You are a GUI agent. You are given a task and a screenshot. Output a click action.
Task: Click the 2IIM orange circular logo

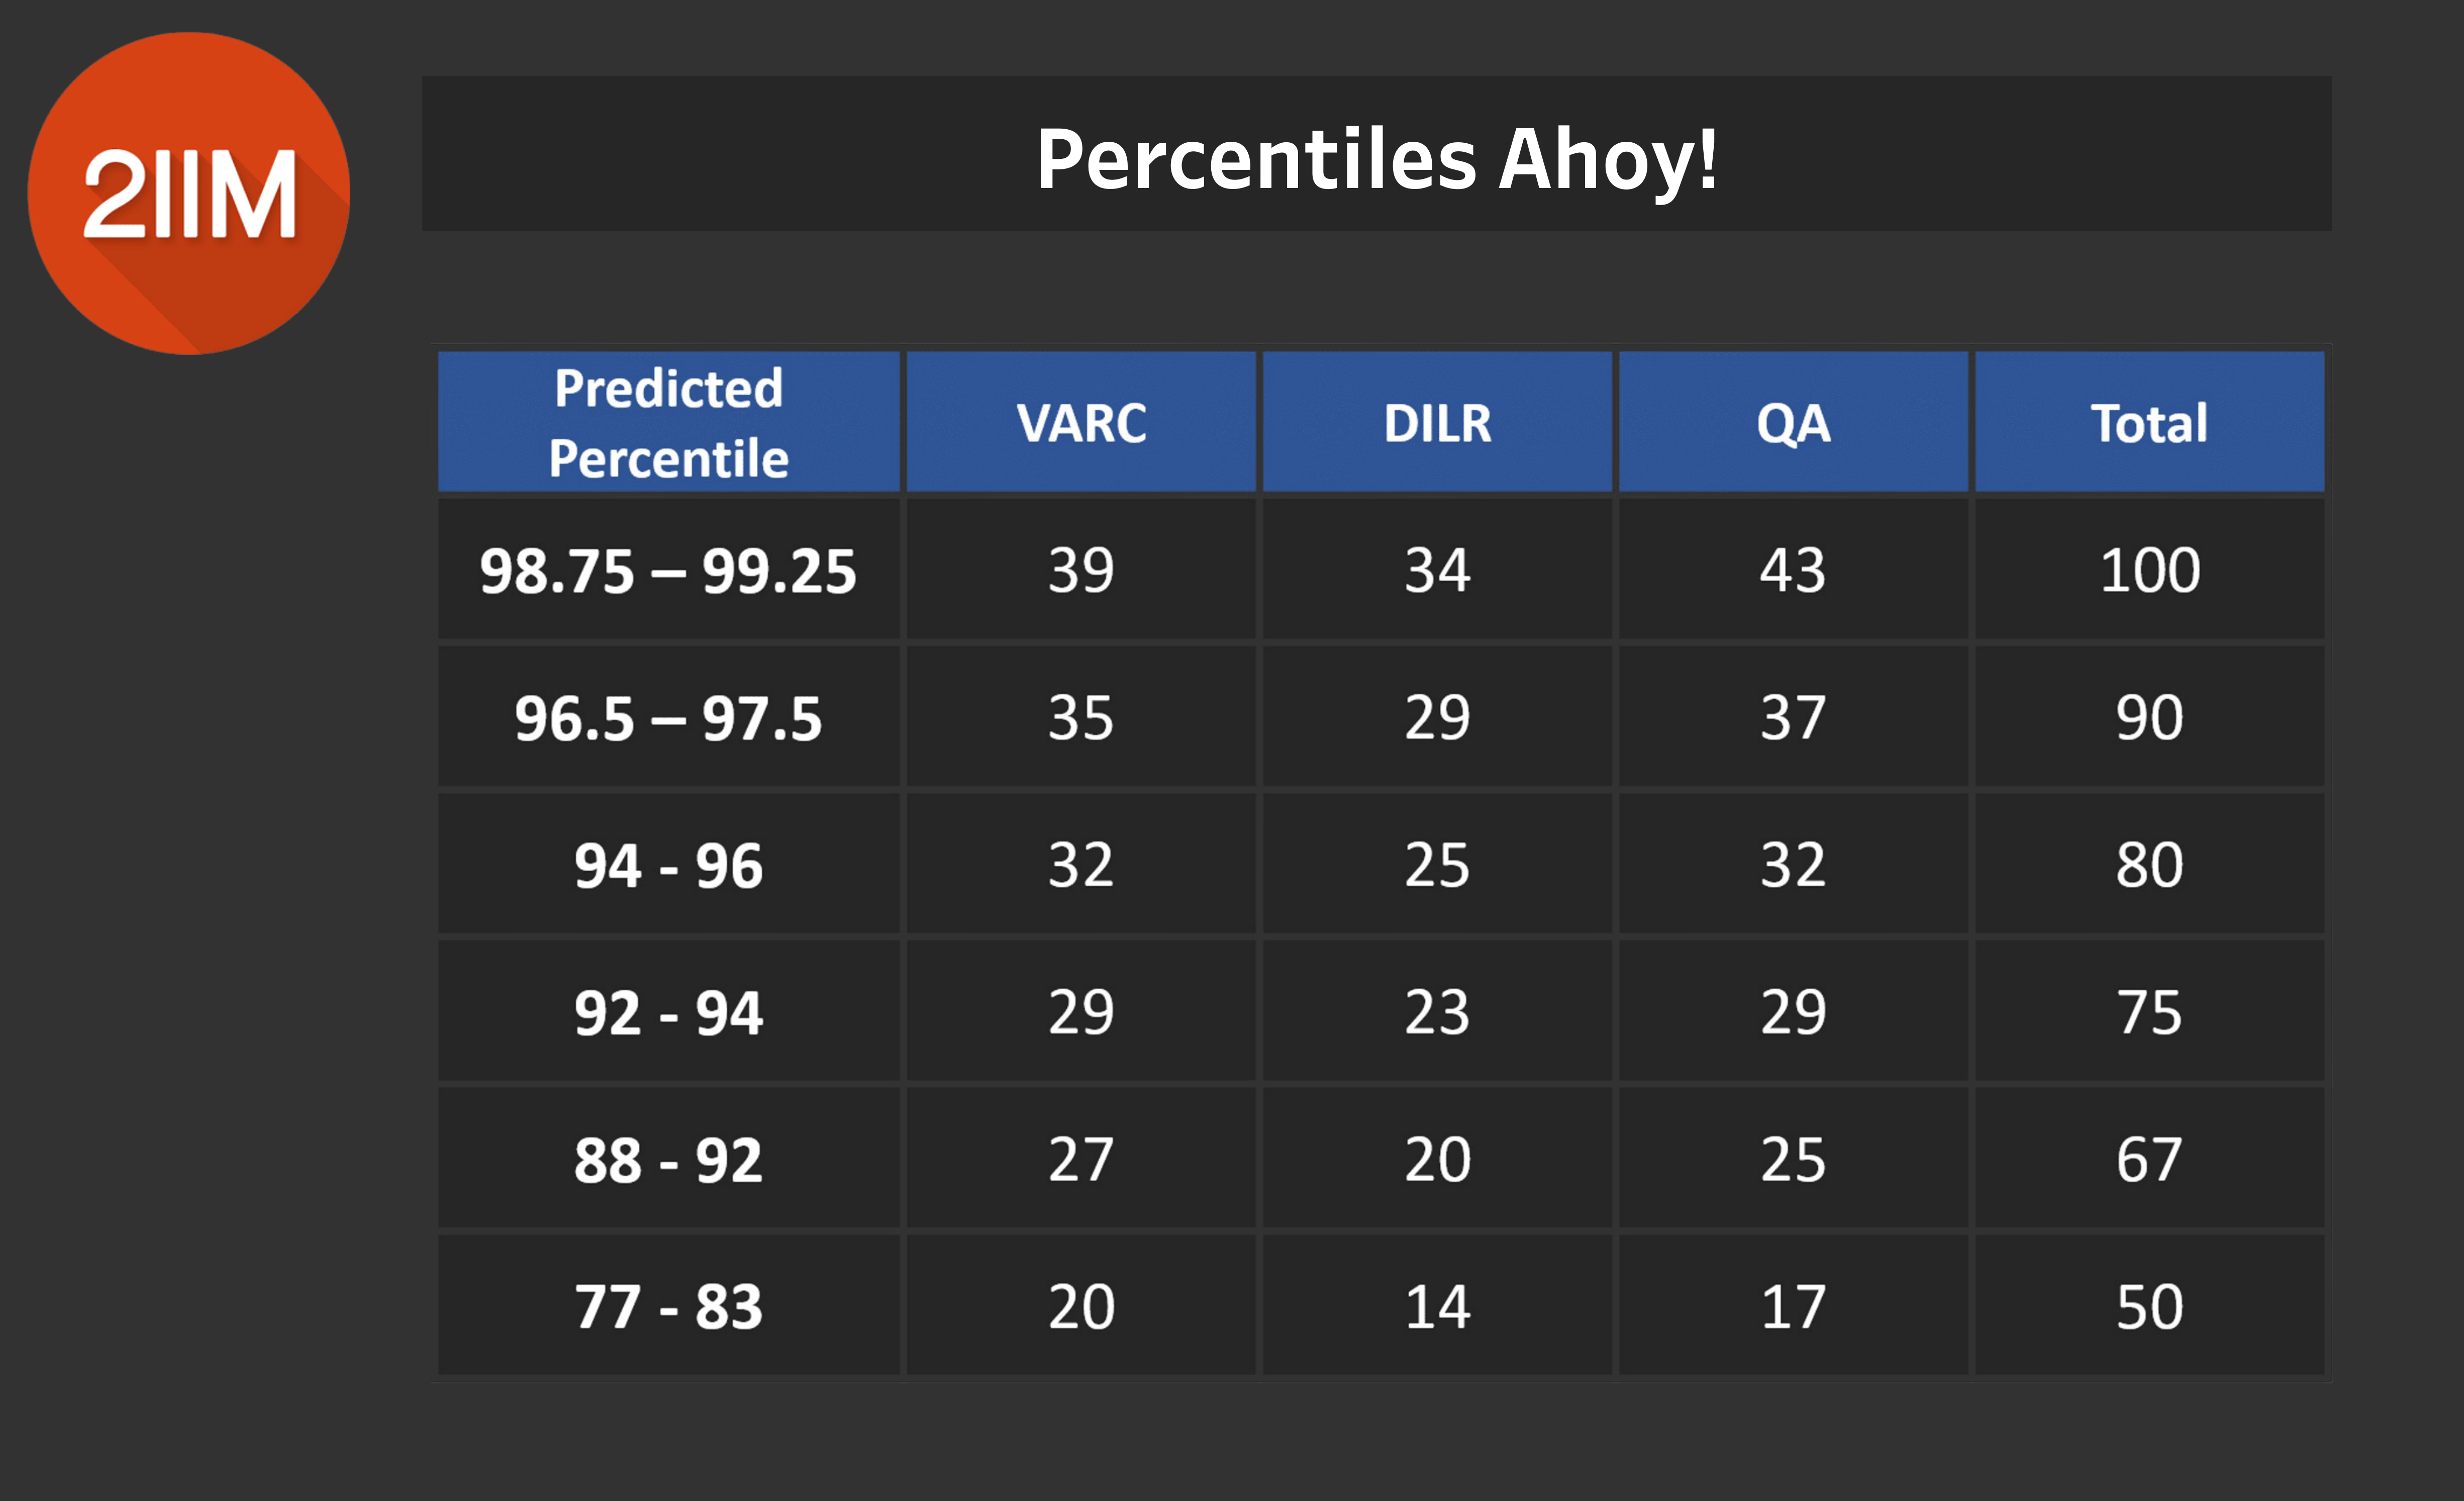[x=189, y=193]
